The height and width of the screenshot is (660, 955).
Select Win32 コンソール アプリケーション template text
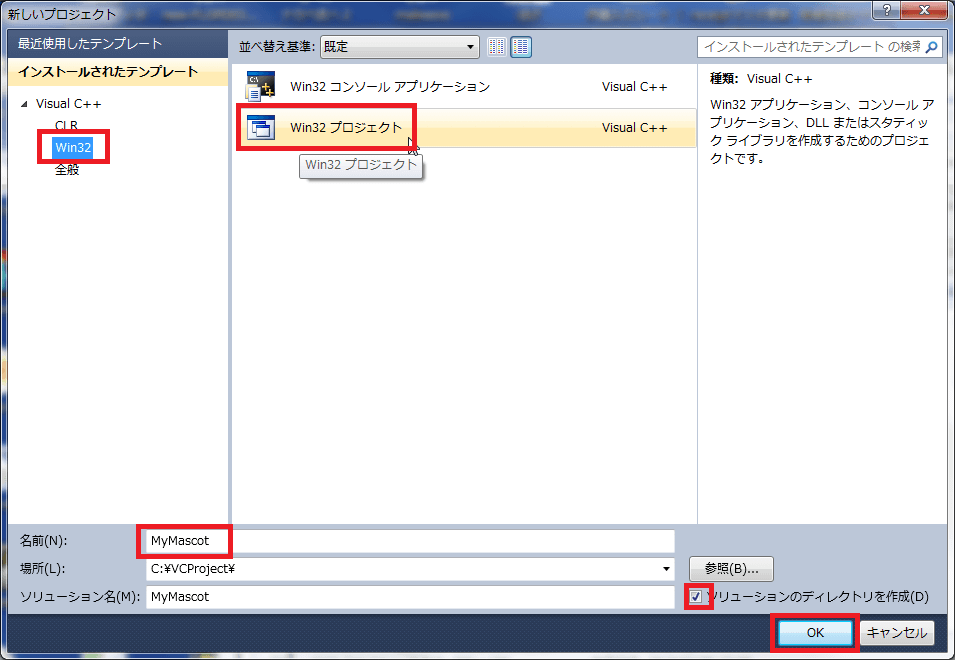390,86
